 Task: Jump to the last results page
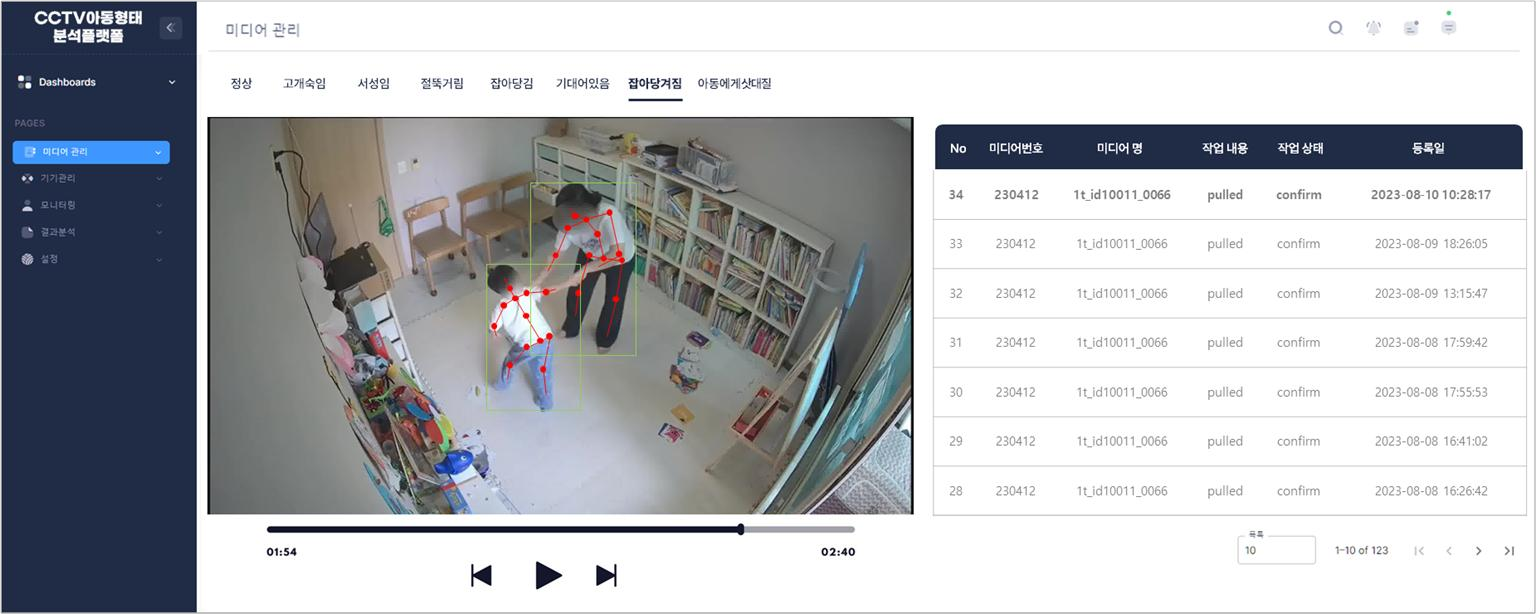[1509, 551]
